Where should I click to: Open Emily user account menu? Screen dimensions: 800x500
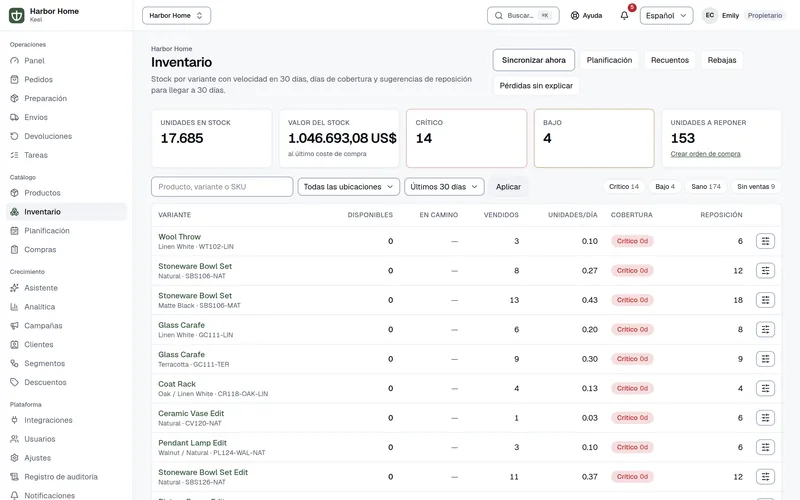tap(744, 15)
